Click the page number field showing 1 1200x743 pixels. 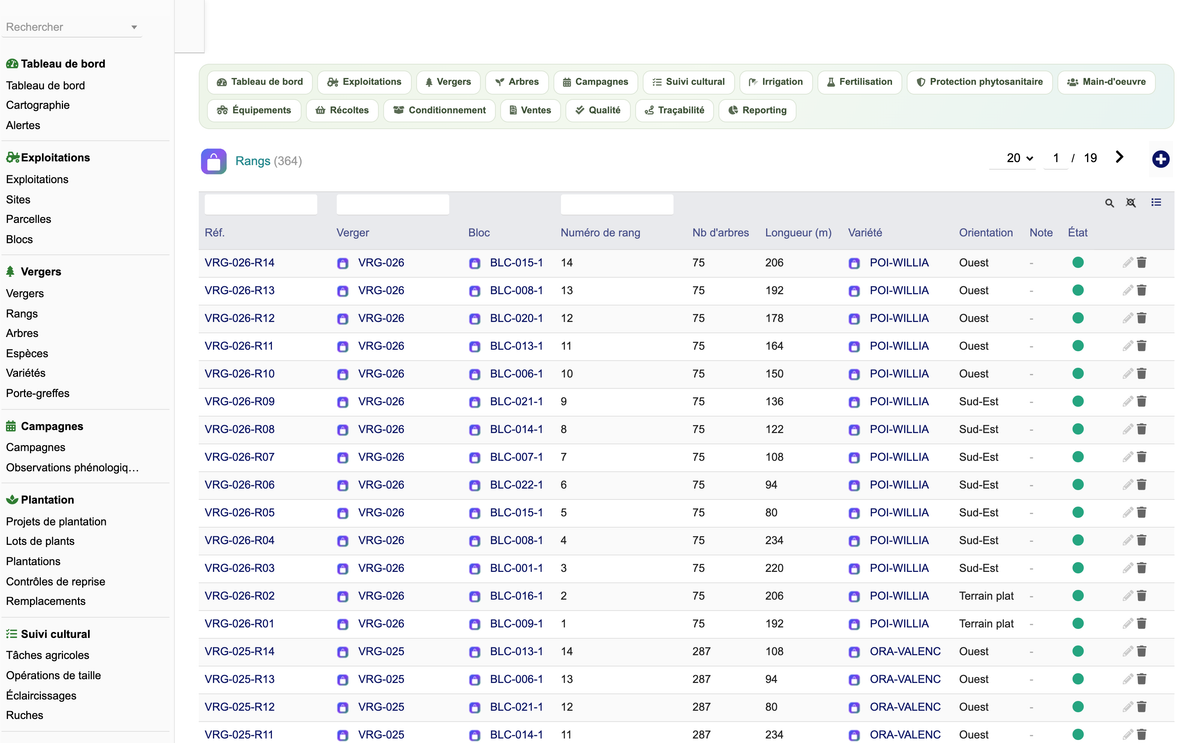pos(1056,158)
